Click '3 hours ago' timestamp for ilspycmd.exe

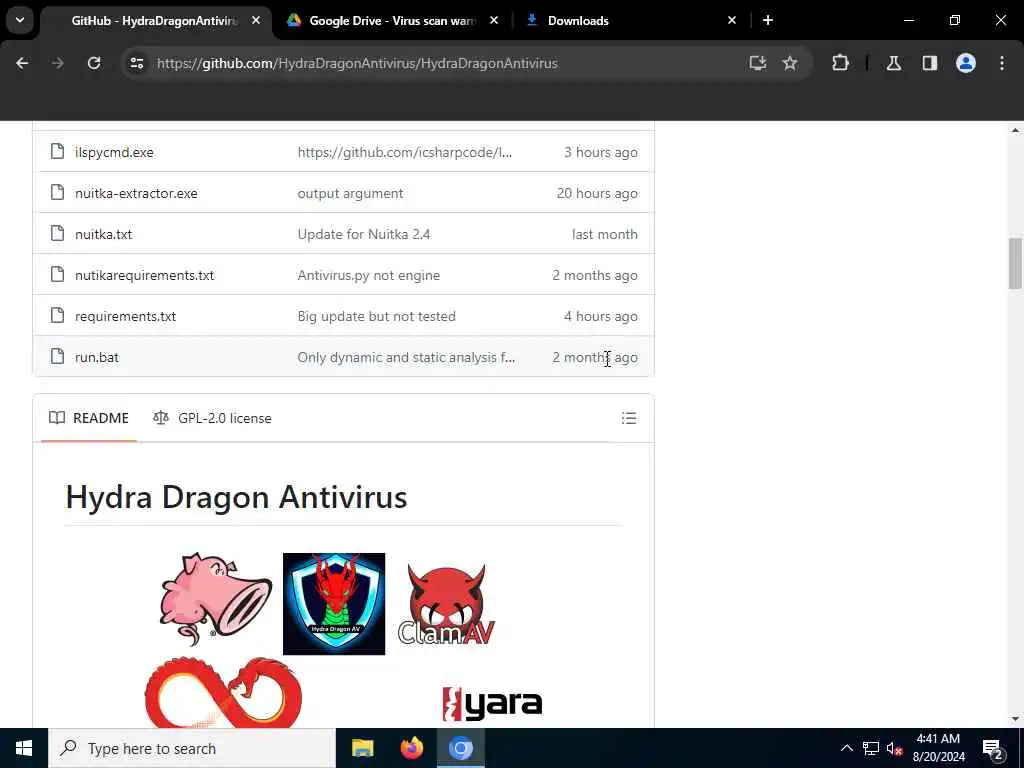pos(601,152)
